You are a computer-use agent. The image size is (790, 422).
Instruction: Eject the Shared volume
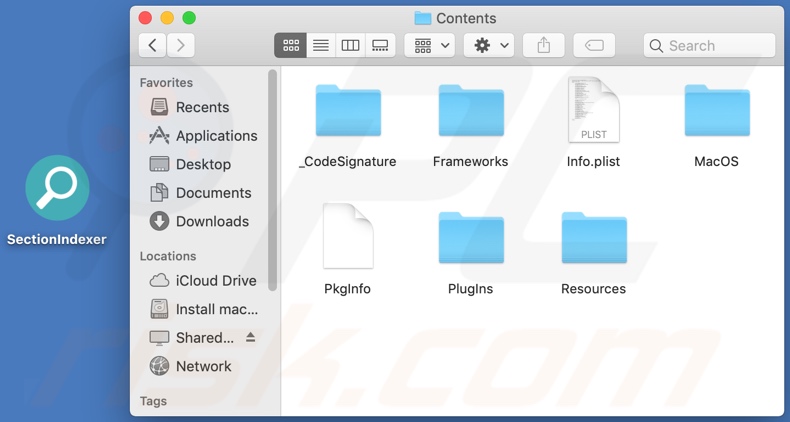tap(251, 338)
